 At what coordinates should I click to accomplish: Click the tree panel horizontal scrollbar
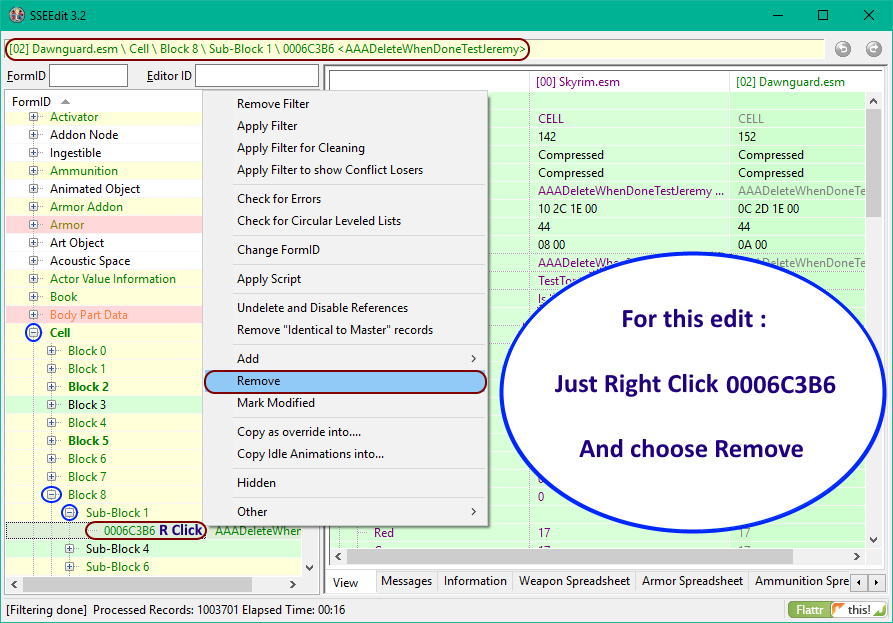point(137,584)
